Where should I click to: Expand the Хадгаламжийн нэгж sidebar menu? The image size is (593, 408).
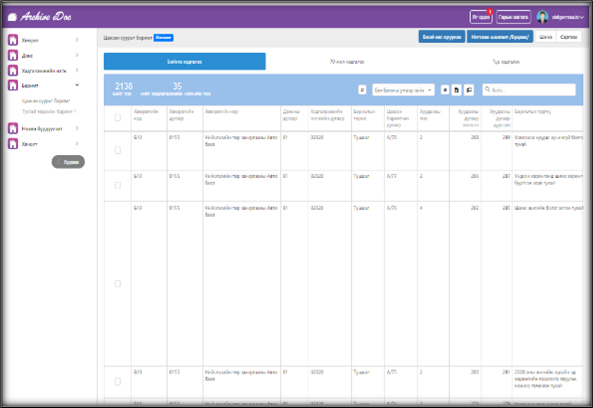click(x=77, y=70)
